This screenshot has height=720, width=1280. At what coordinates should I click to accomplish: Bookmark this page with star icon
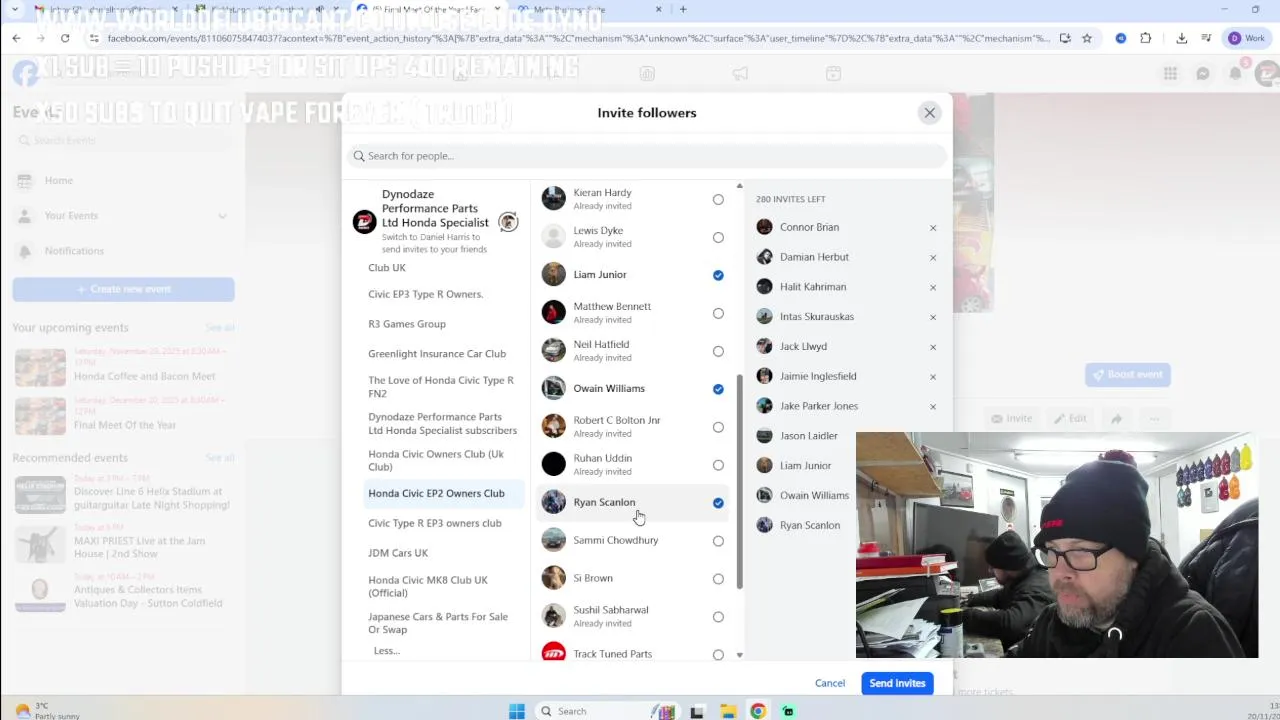(x=1087, y=38)
